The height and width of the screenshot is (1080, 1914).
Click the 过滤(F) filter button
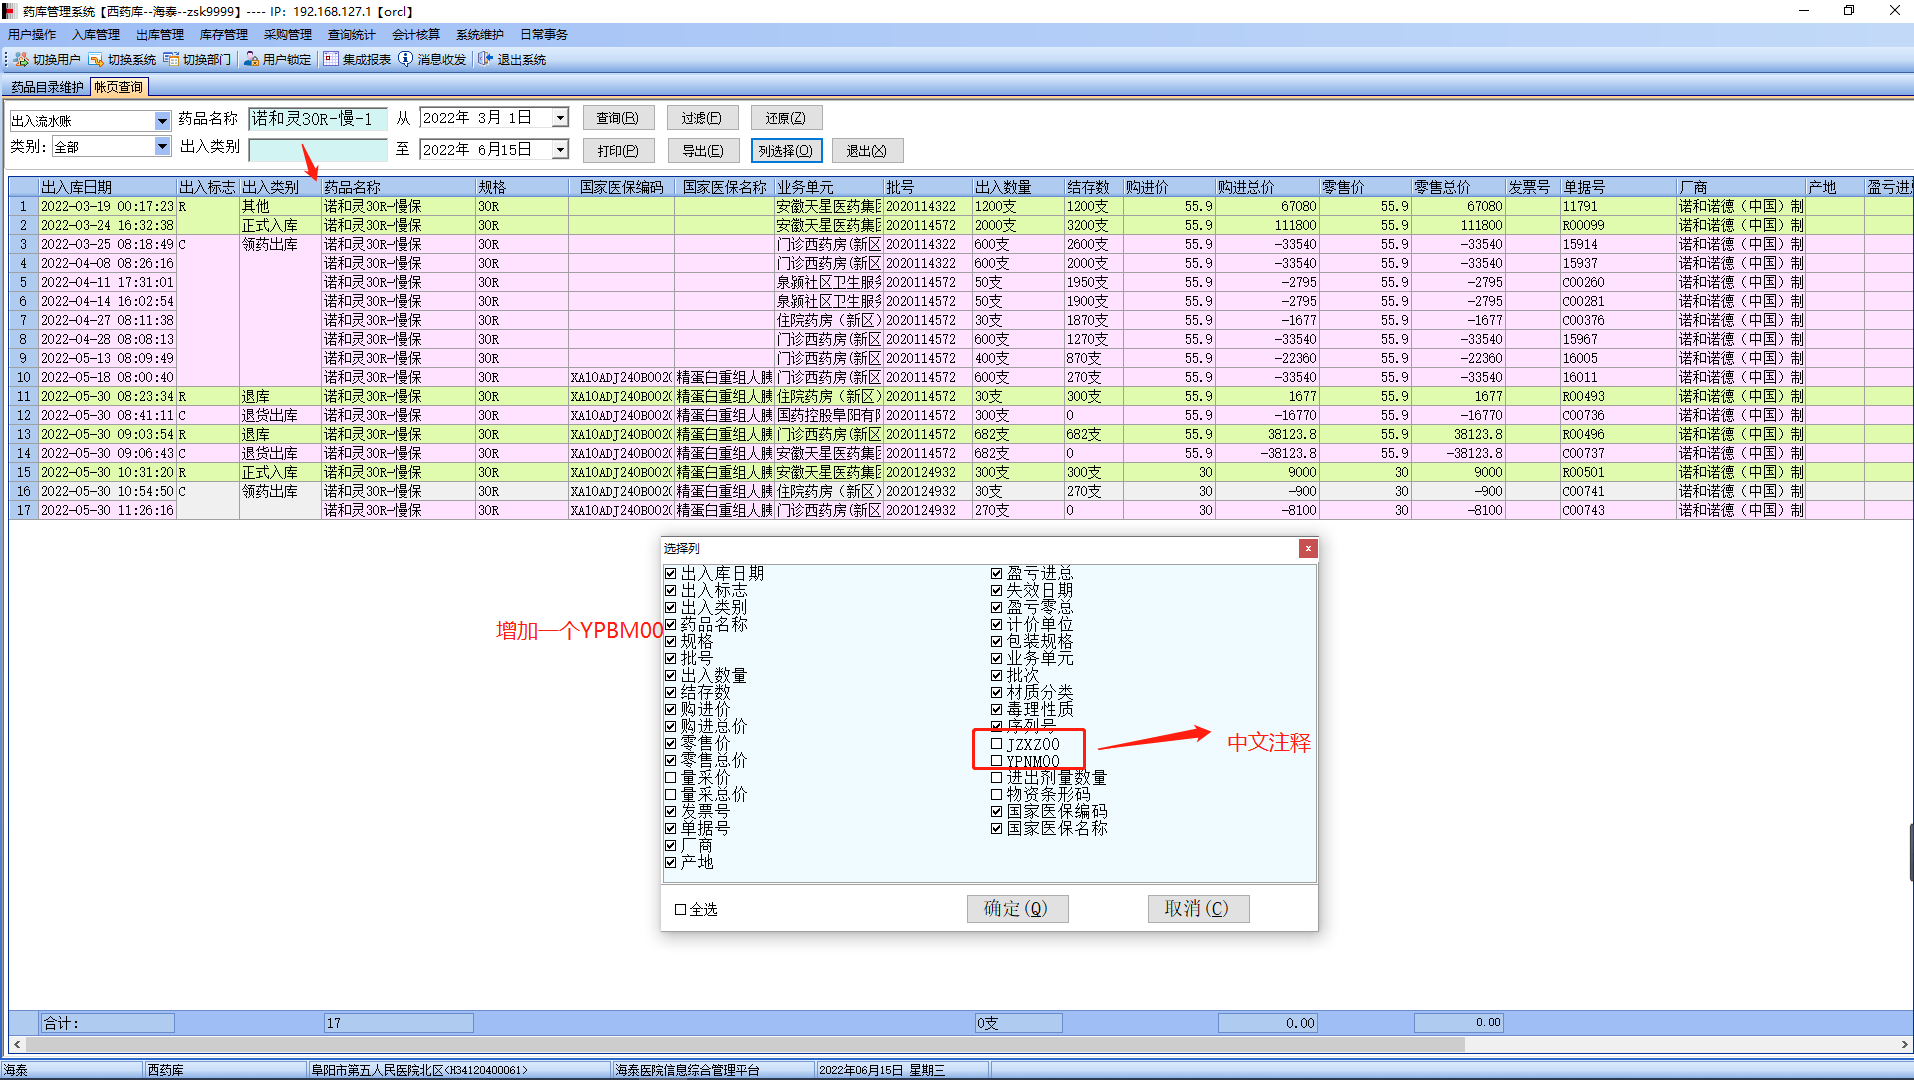tap(702, 118)
